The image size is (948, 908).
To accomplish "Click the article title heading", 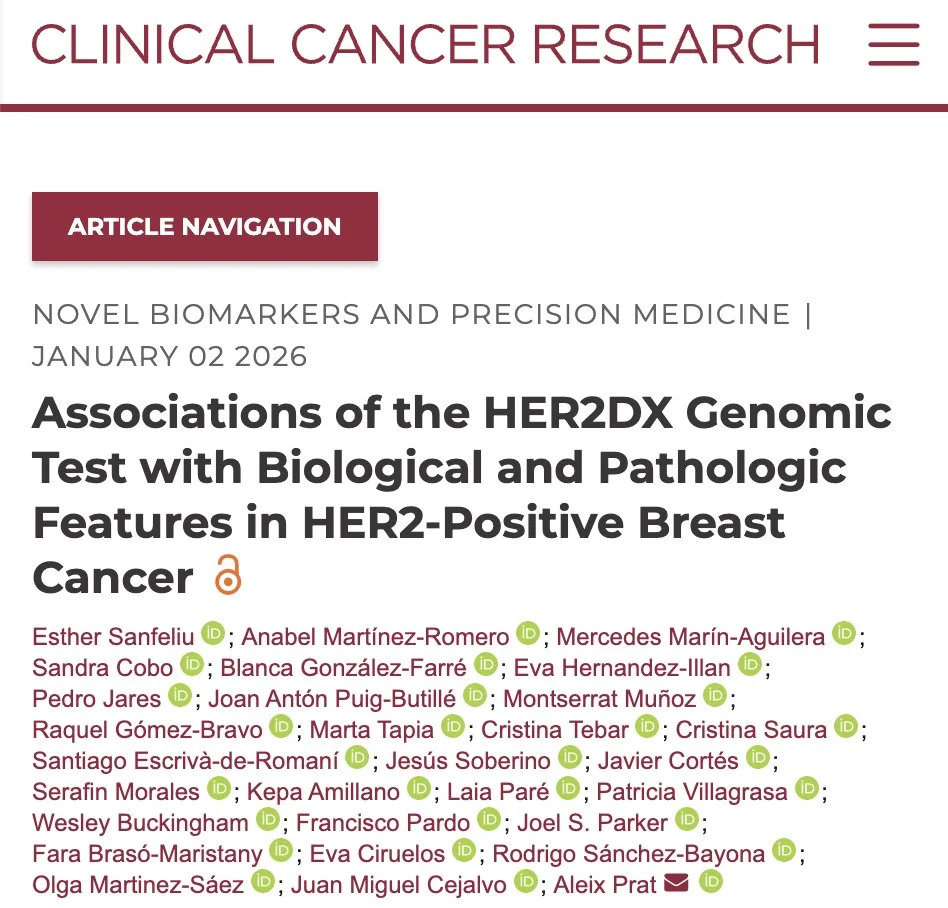I will click(x=461, y=495).
